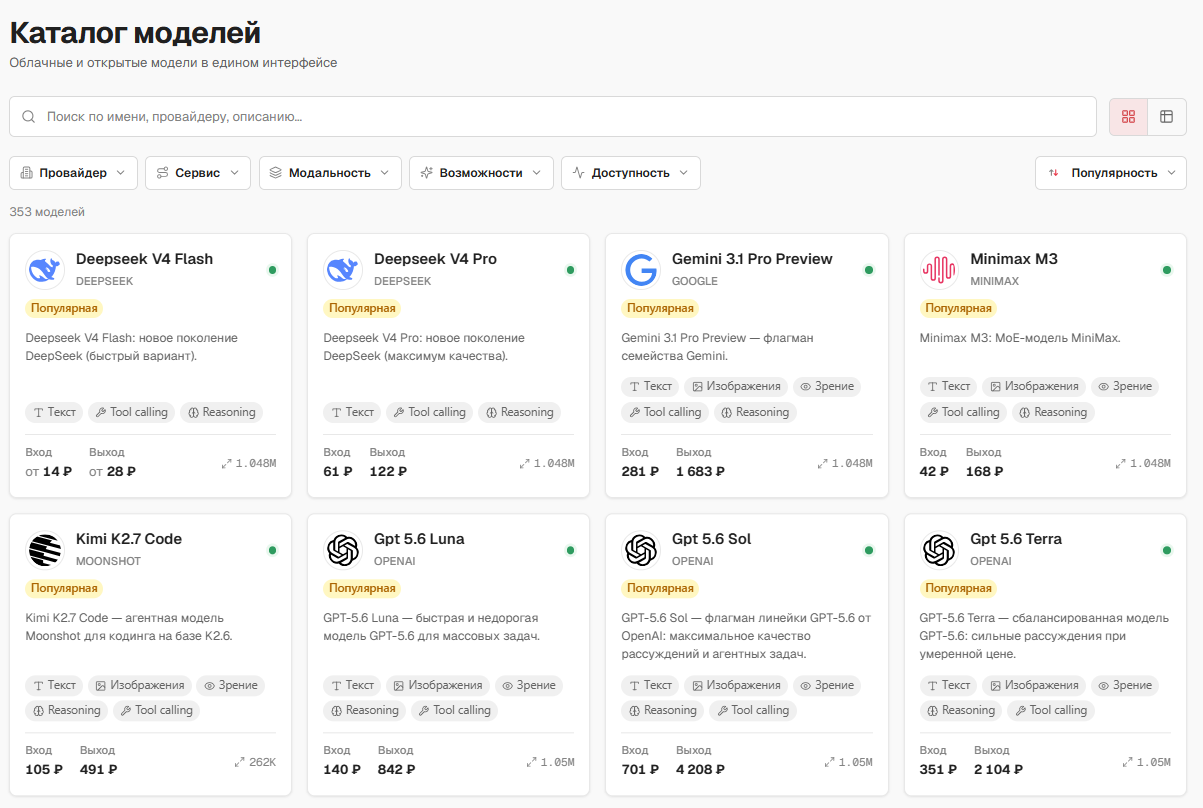The height and width of the screenshot is (808, 1203).
Task: Open the Deepseek V4 Pro title
Action: coord(435,259)
